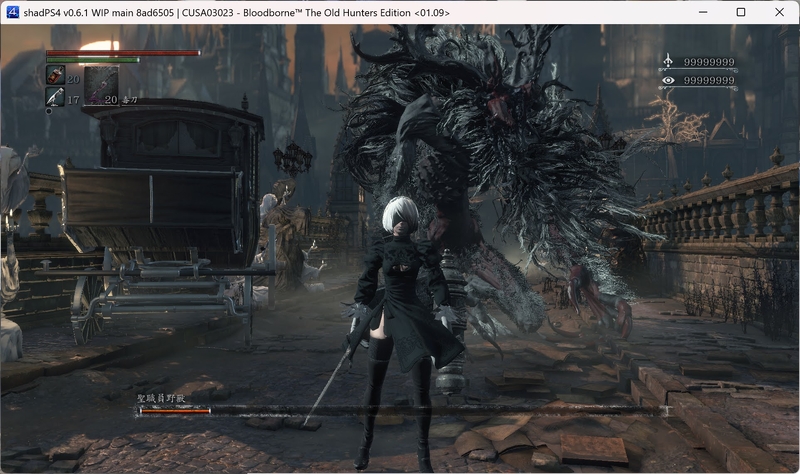Minimize the shadPS4 window
Screen dimensions: 800x474
click(703, 12)
